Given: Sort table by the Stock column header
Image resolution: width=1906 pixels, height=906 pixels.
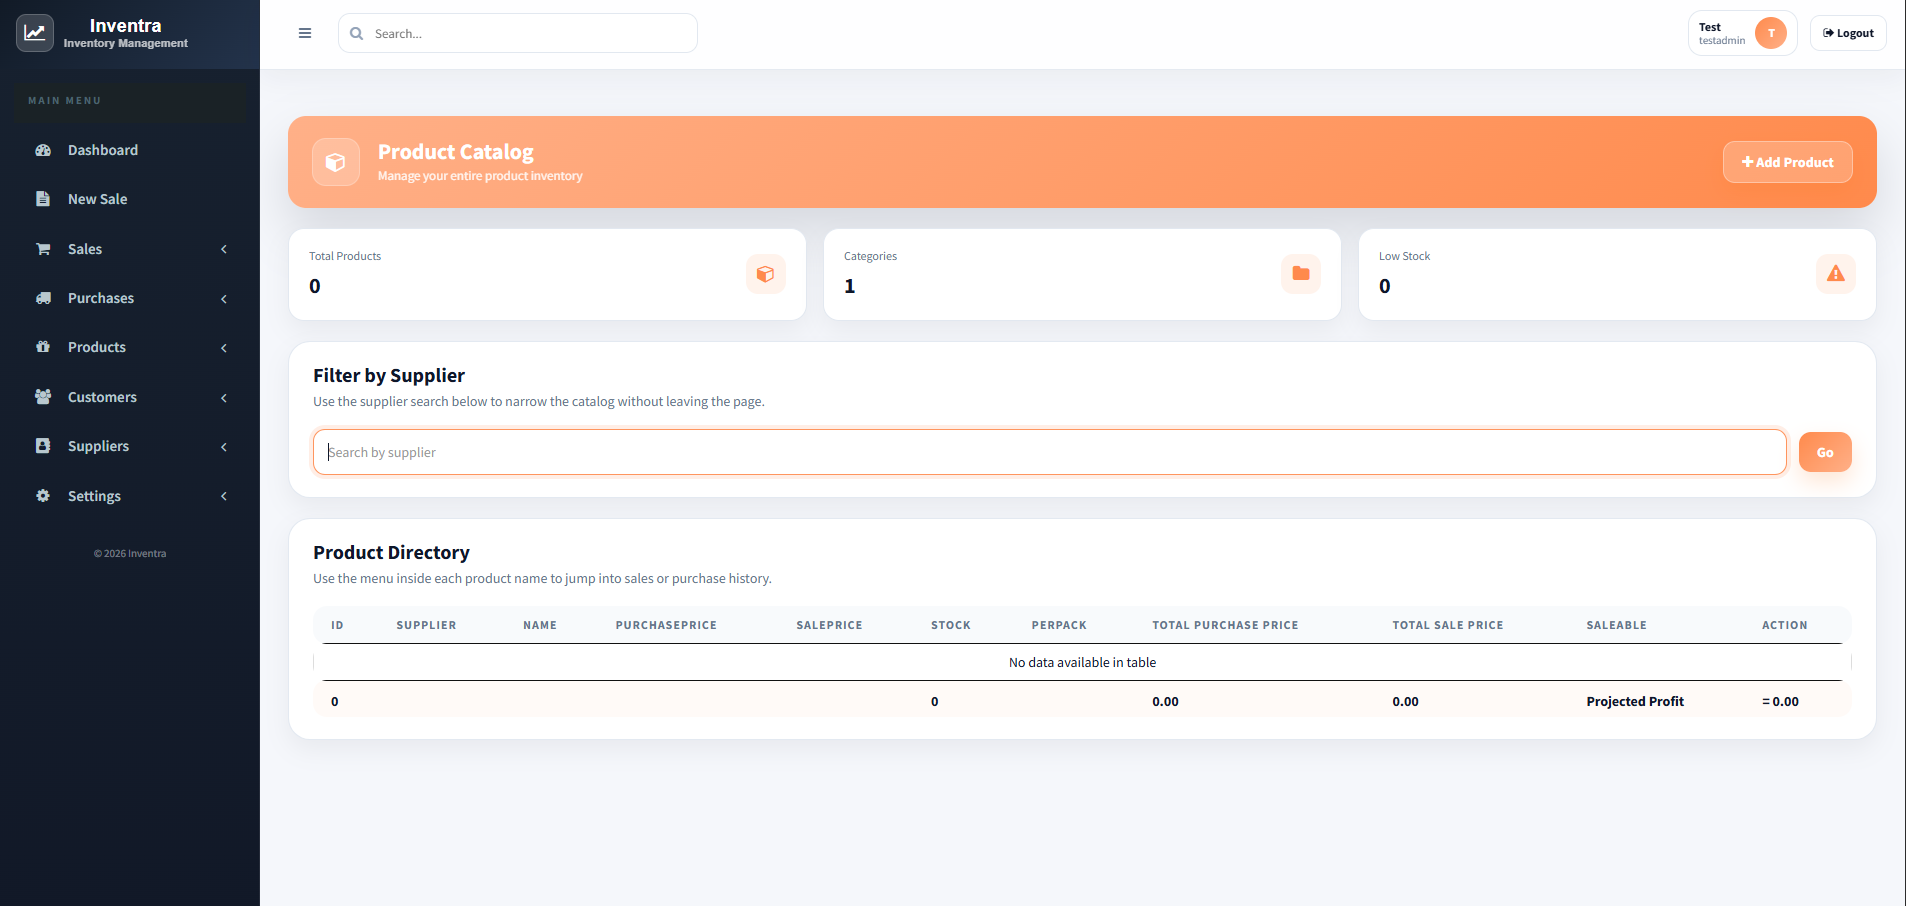Looking at the screenshot, I should tap(950, 625).
